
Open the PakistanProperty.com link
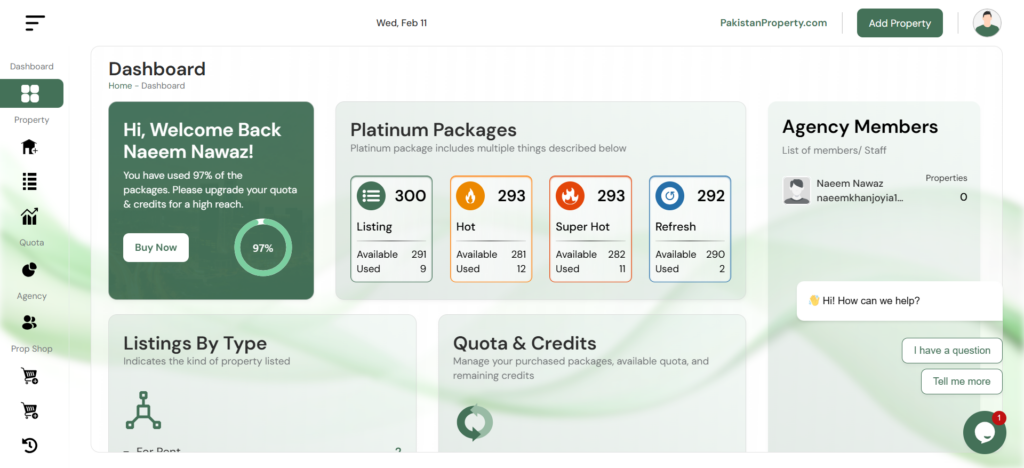click(773, 23)
